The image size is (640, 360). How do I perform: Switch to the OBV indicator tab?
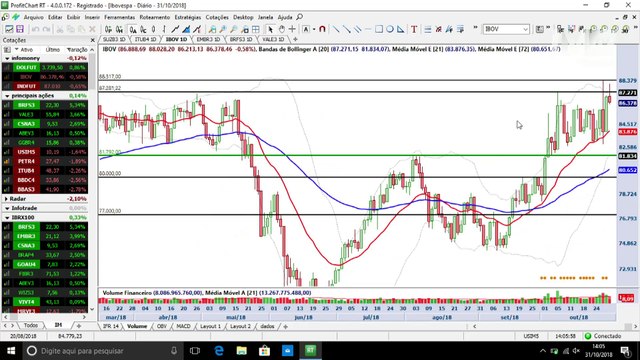point(162,326)
